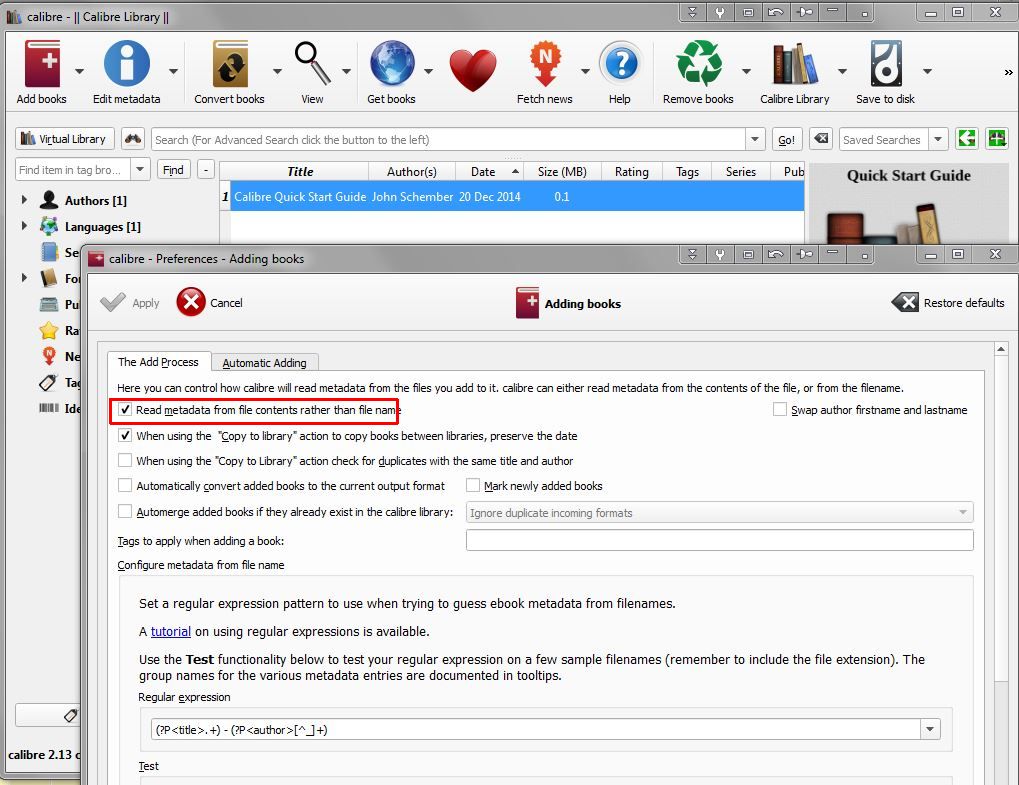Click the Virtual Library button
This screenshot has width=1019, height=785.
pos(64,138)
